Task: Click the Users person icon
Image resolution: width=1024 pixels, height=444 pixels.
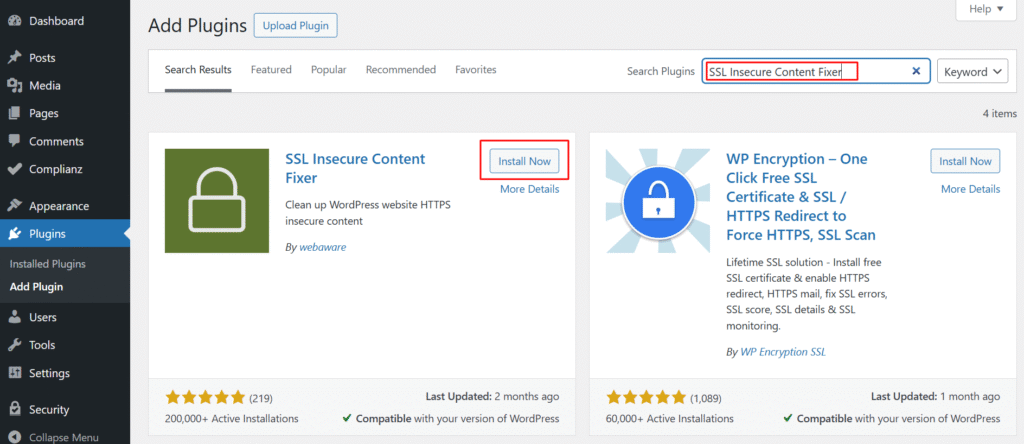Action: pos(14,317)
